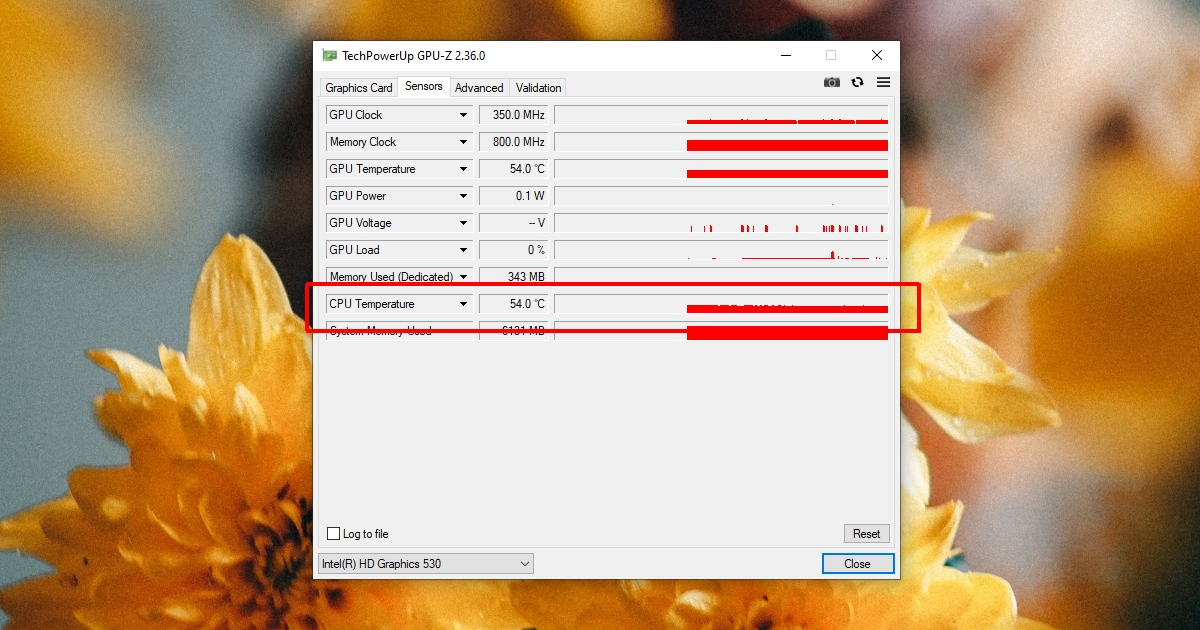Expand the GPU Load sensor dropdown
The height and width of the screenshot is (630, 1200).
463,250
